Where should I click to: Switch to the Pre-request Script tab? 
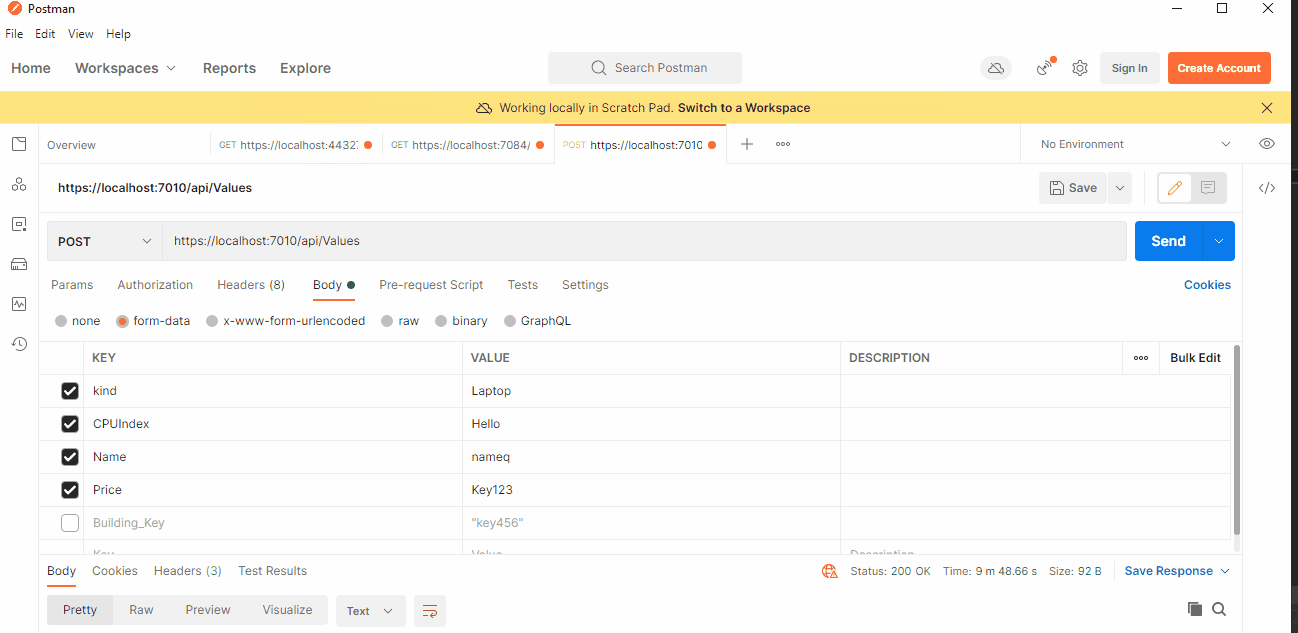click(x=431, y=285)
